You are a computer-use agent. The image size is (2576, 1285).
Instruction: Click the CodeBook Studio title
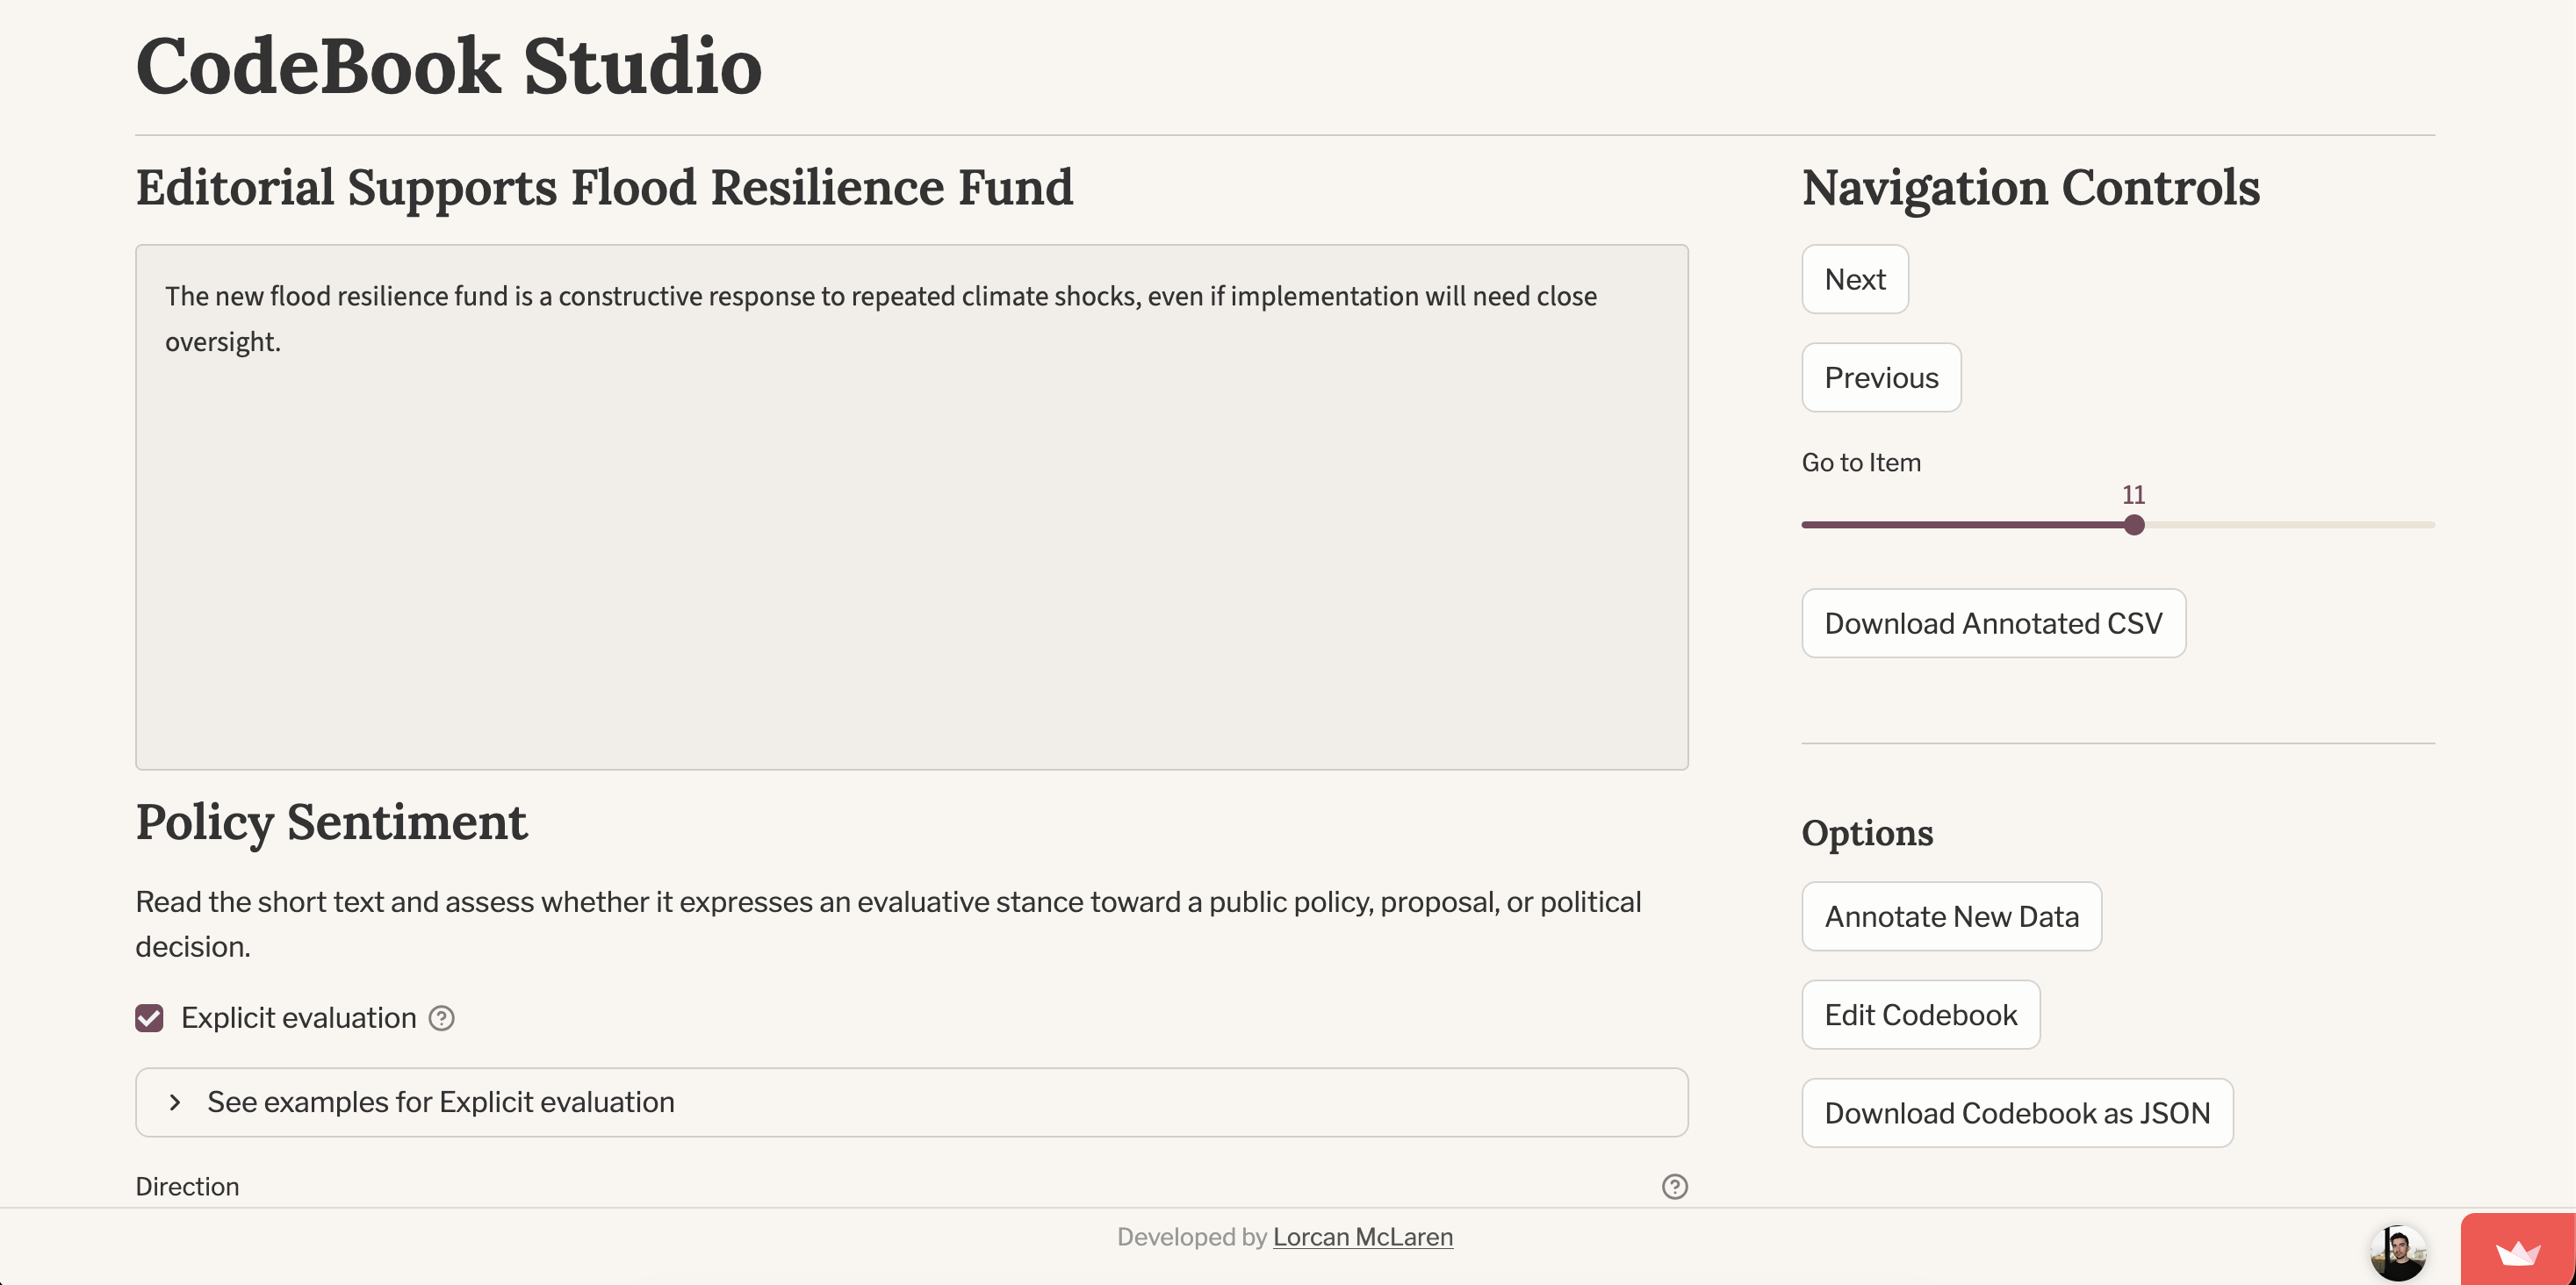tap(448, 66)
